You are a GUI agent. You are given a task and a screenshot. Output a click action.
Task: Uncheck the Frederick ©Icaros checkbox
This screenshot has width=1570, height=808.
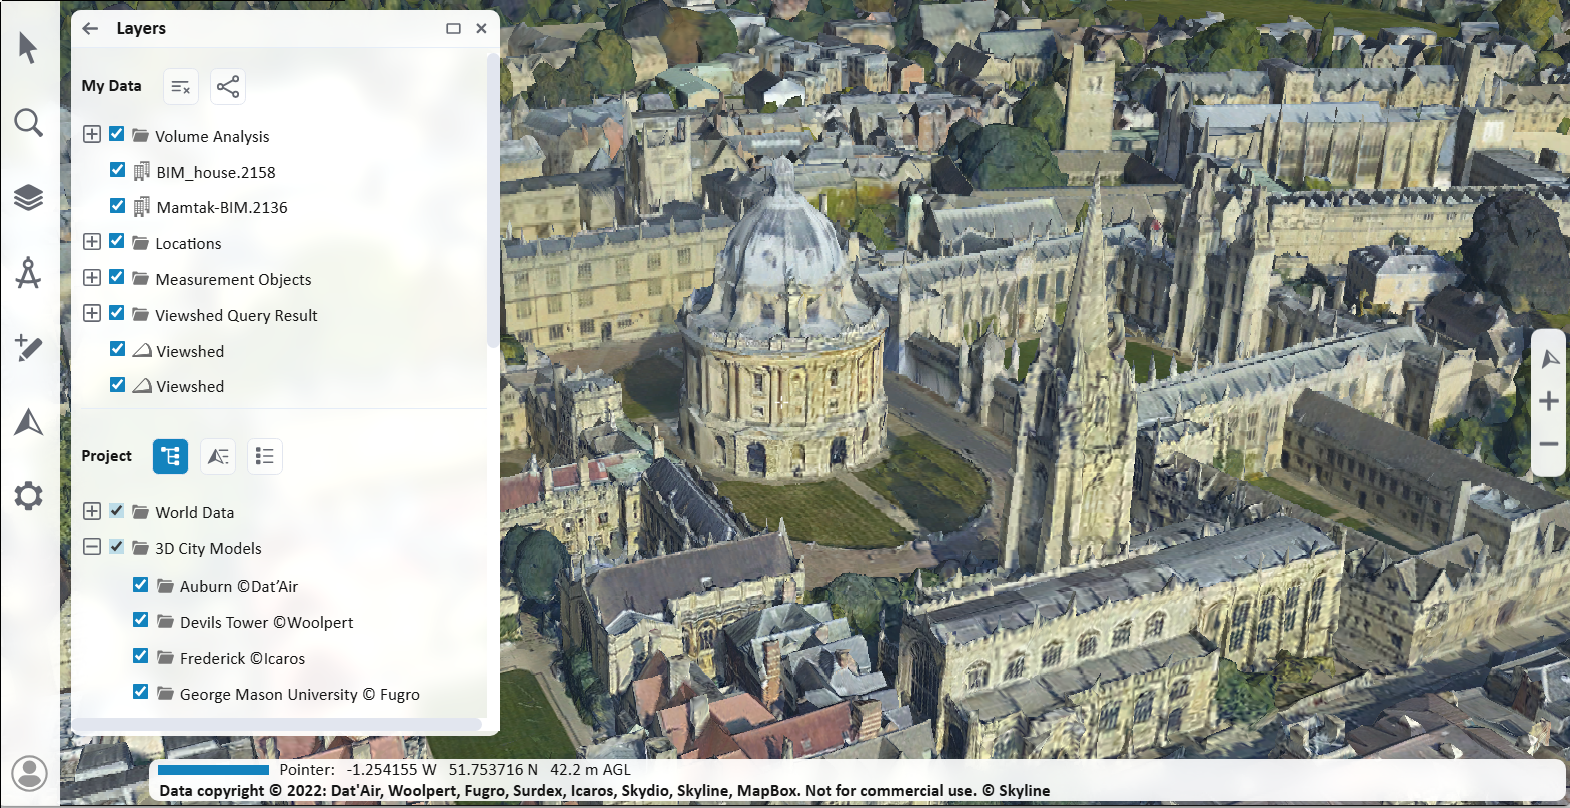(141, 656)
